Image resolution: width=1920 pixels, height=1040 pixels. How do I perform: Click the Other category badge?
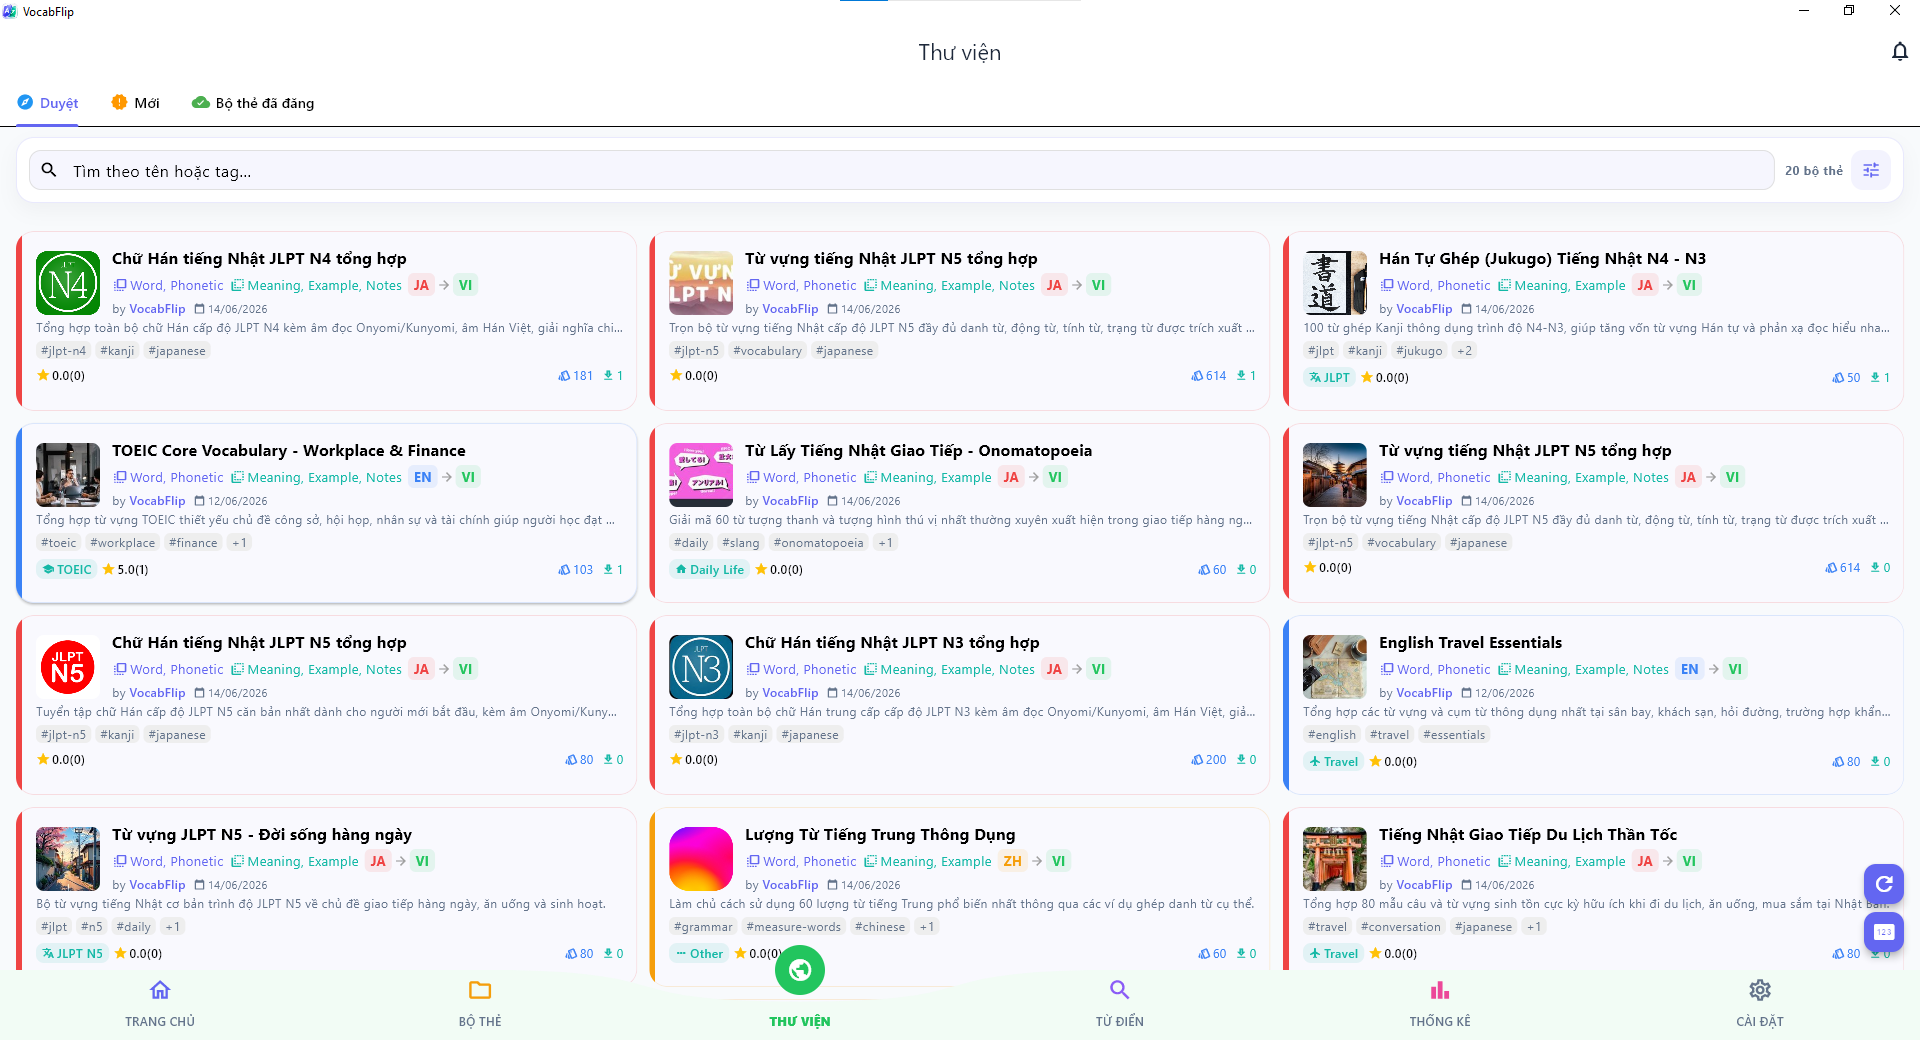[x=698, y=954]
